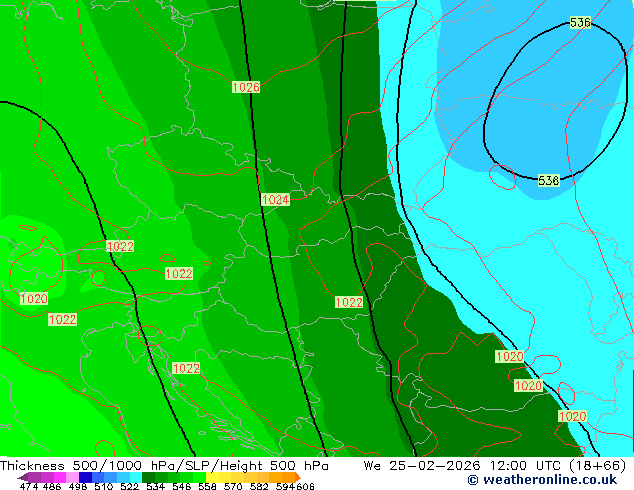634x490 pixels.
Task: Click the 1024 isobar label
Action: click(275, 199)
